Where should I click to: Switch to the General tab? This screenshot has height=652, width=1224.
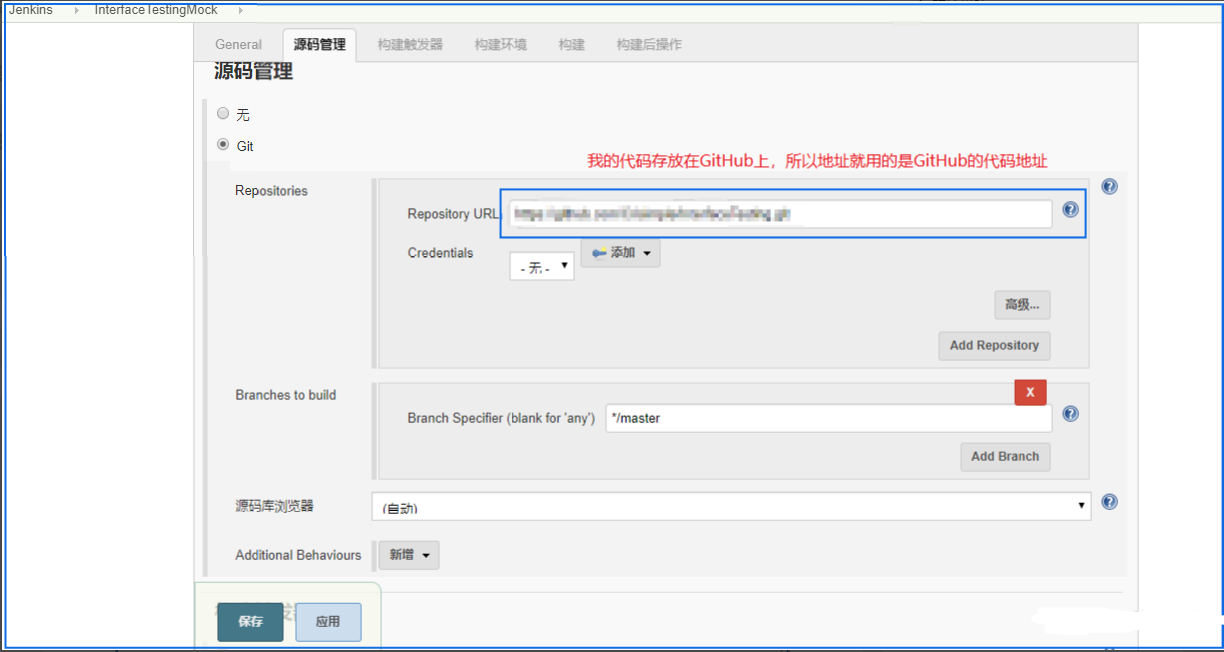[238, 44]
